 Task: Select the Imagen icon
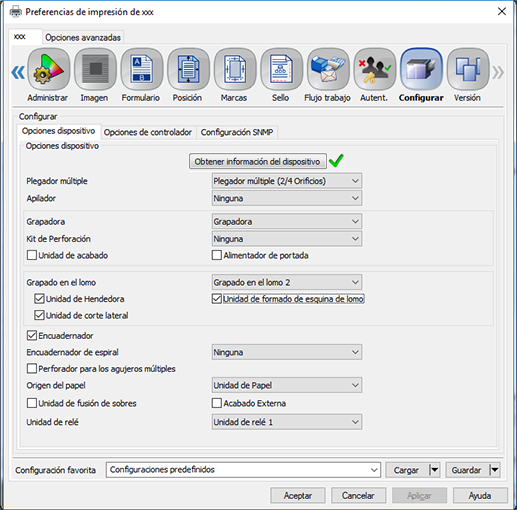95,69
